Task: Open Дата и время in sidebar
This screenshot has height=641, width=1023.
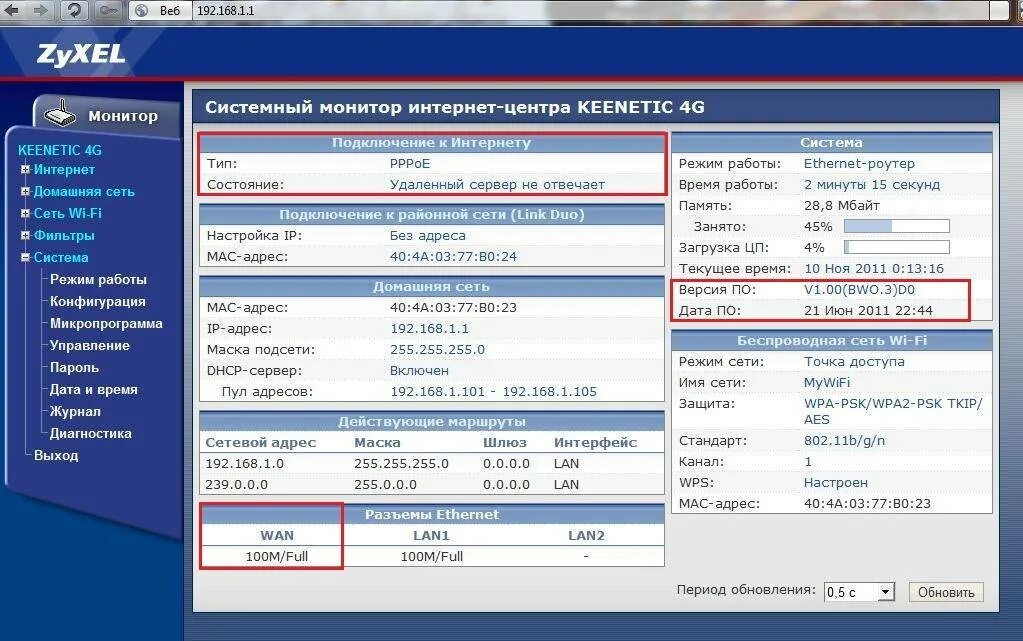Action: coord(93,390)
